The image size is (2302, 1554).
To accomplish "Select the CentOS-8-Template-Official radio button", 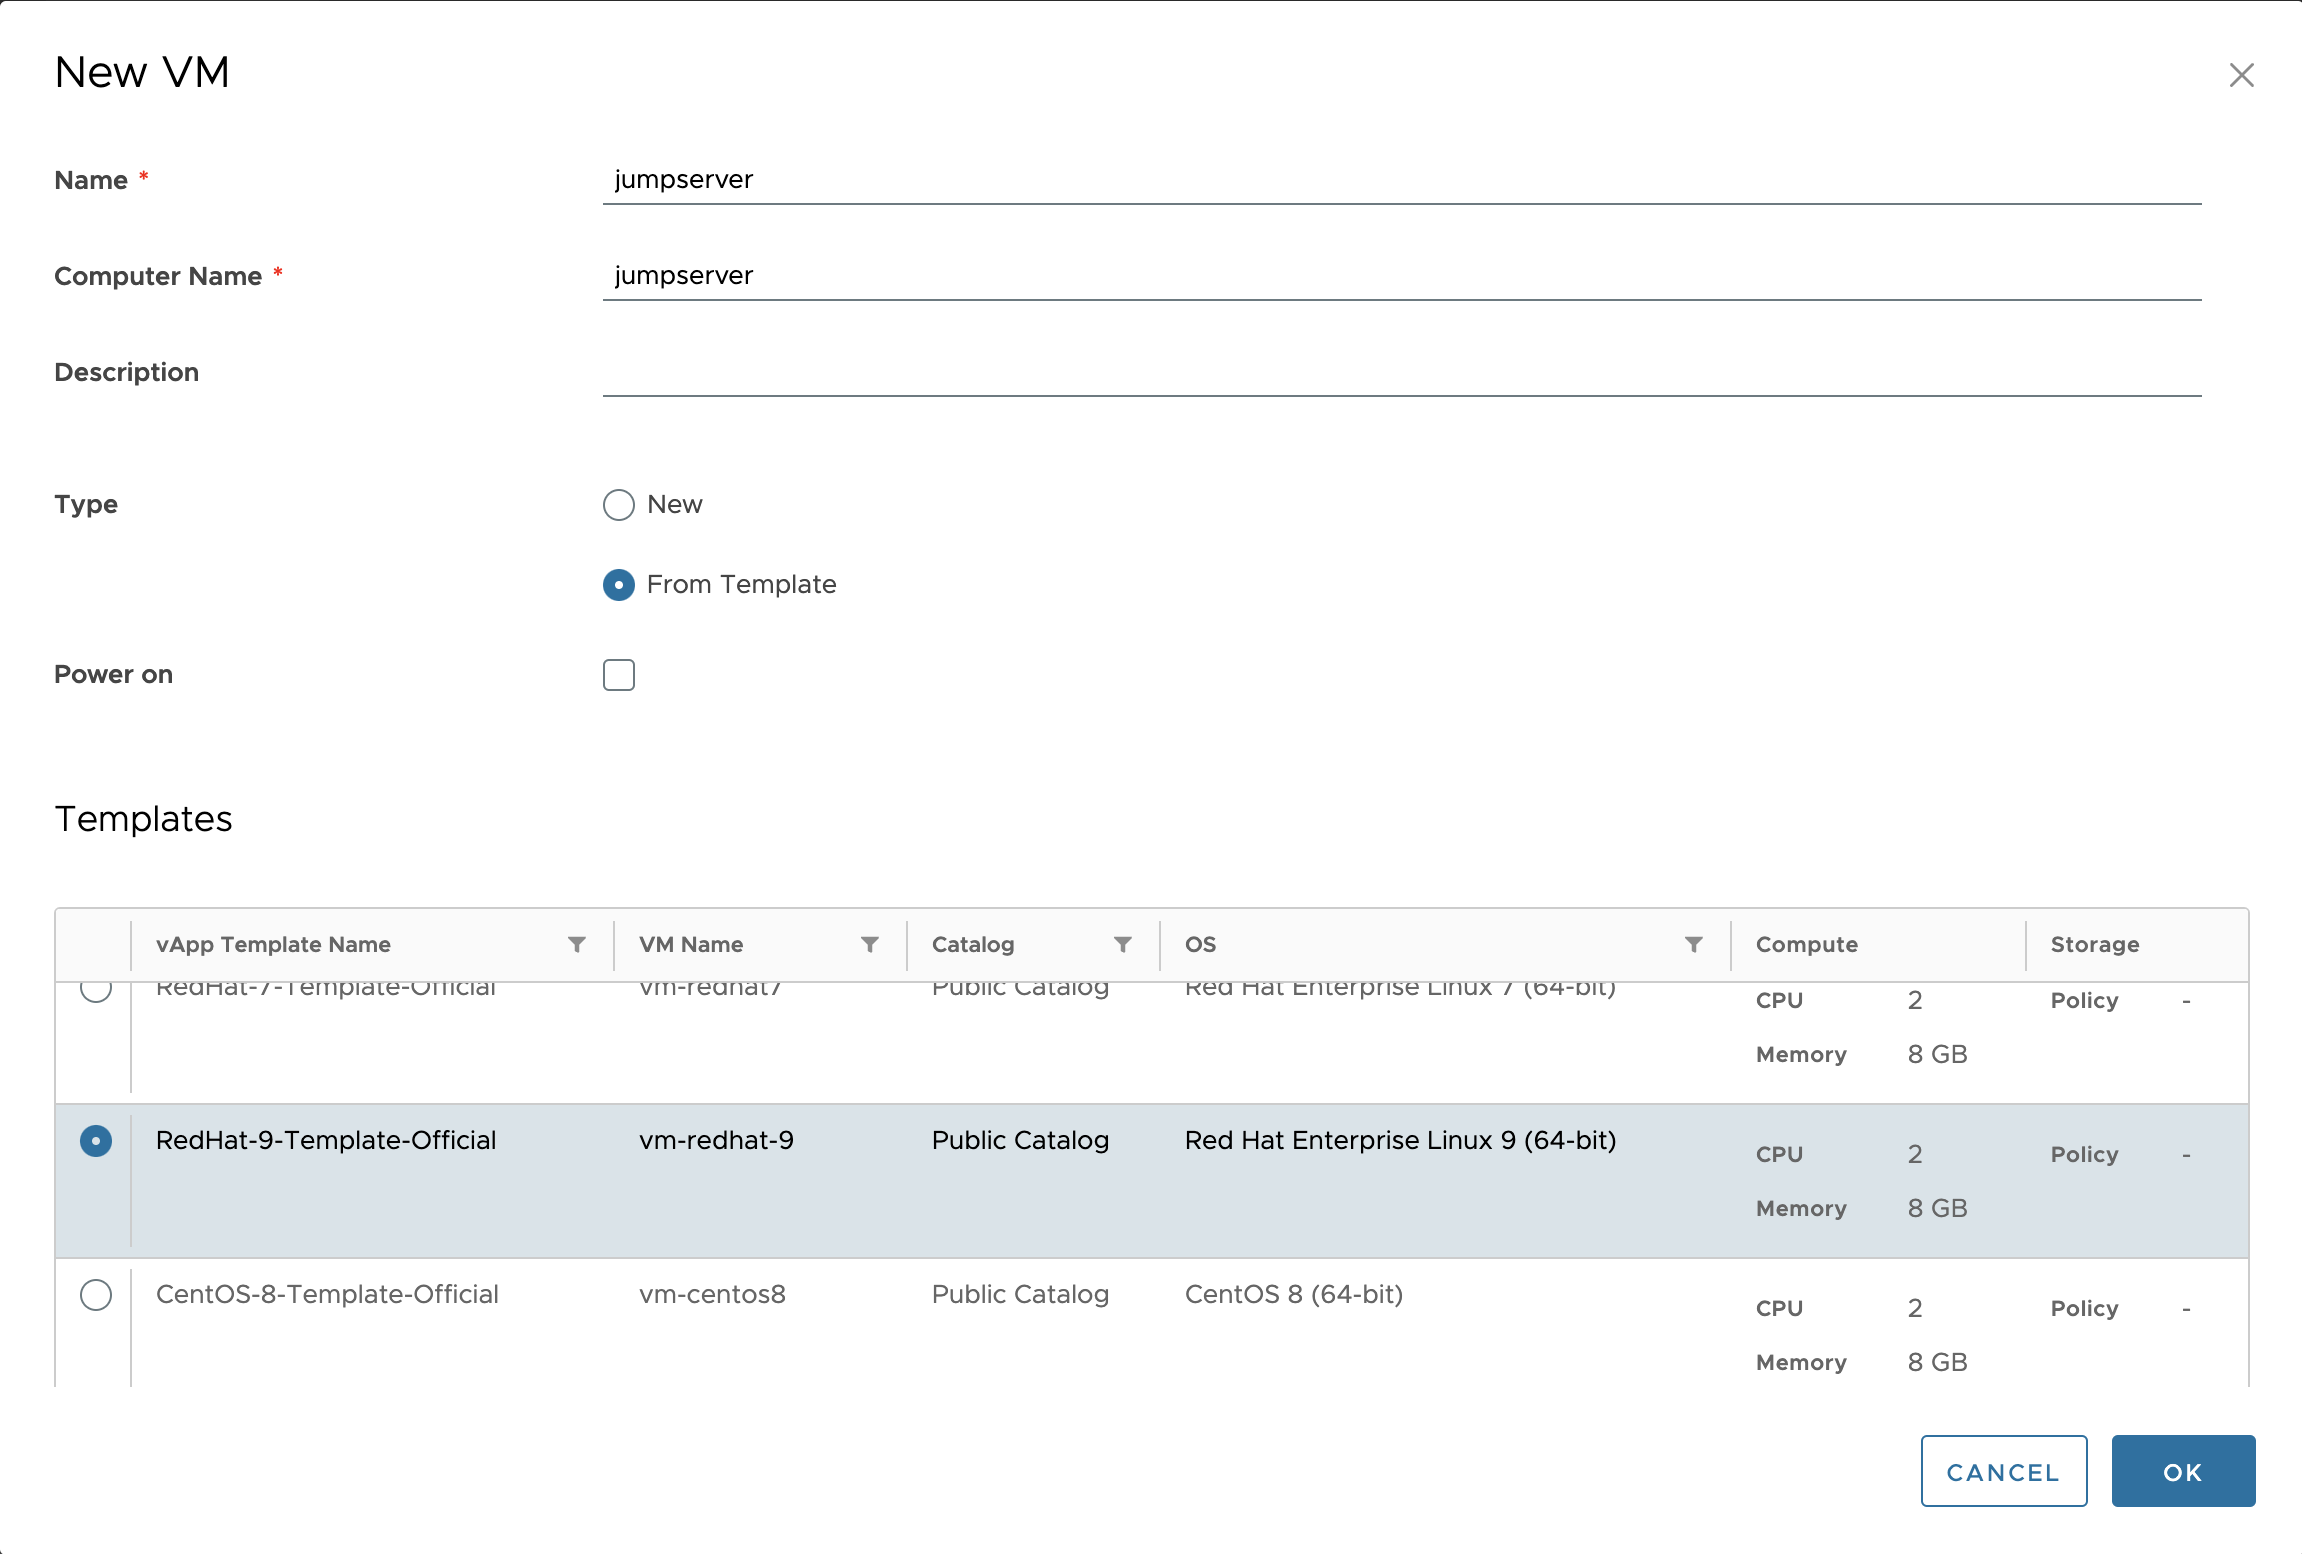I will 96,1295.
